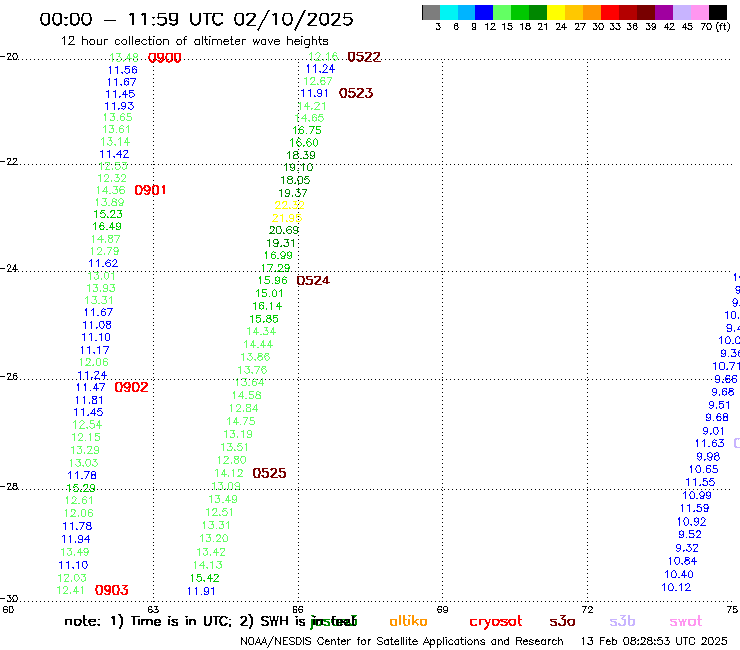The width and height of the screenshot is (740, 650).
Task: Click the blue 11.59 reading
Action: click(x=694, y=508)
